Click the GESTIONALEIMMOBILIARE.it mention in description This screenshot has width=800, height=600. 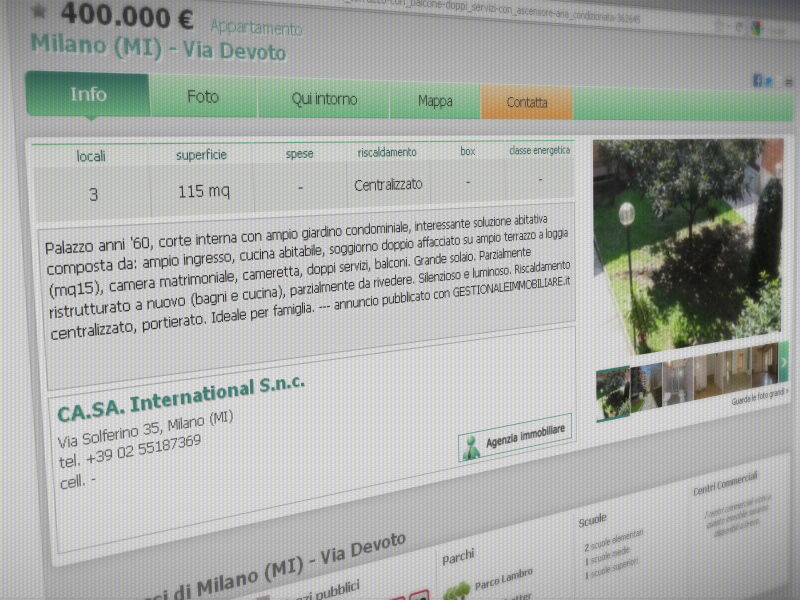click(x=511, y=287)
